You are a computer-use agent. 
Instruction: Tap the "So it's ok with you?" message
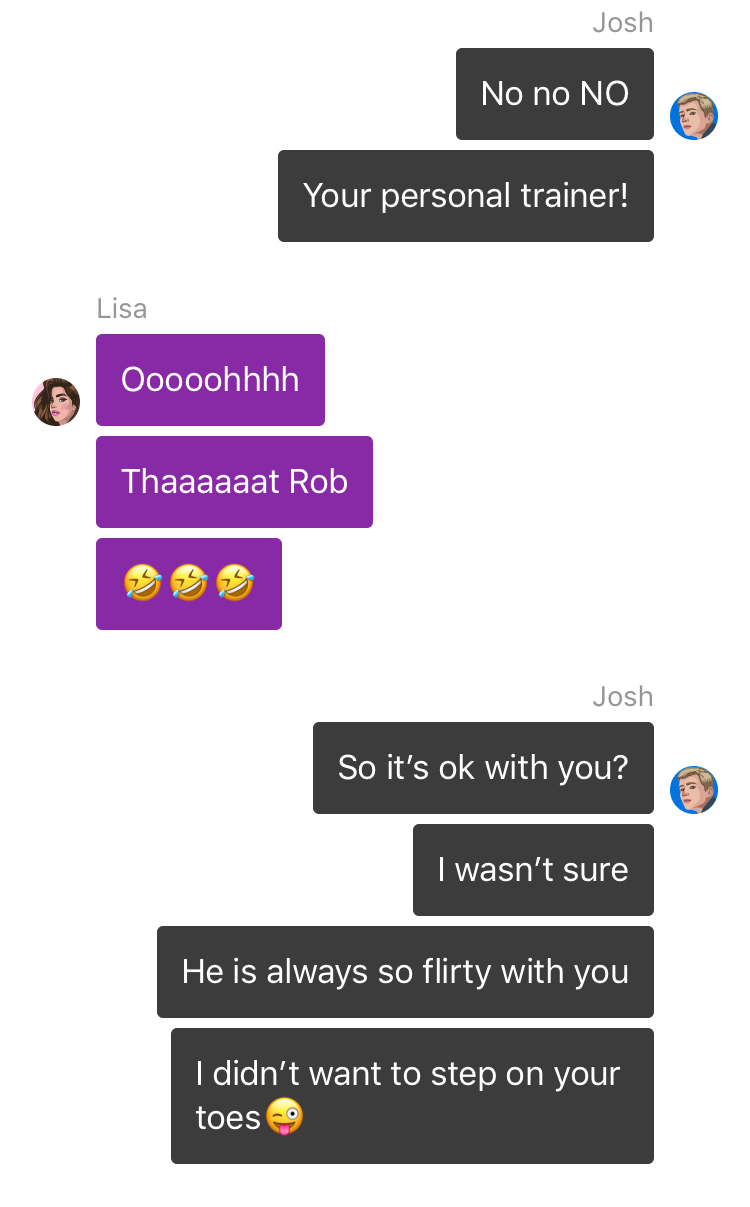(483, 768)
